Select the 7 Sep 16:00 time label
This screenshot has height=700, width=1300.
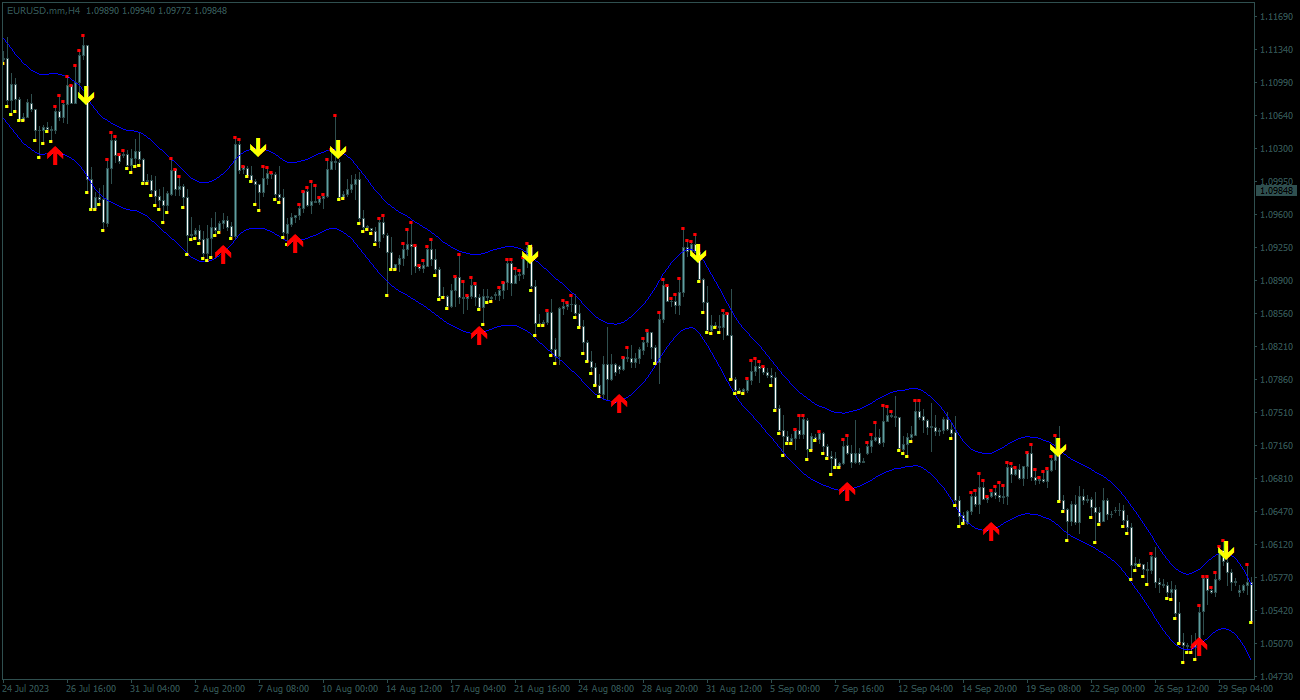point(859,689)
